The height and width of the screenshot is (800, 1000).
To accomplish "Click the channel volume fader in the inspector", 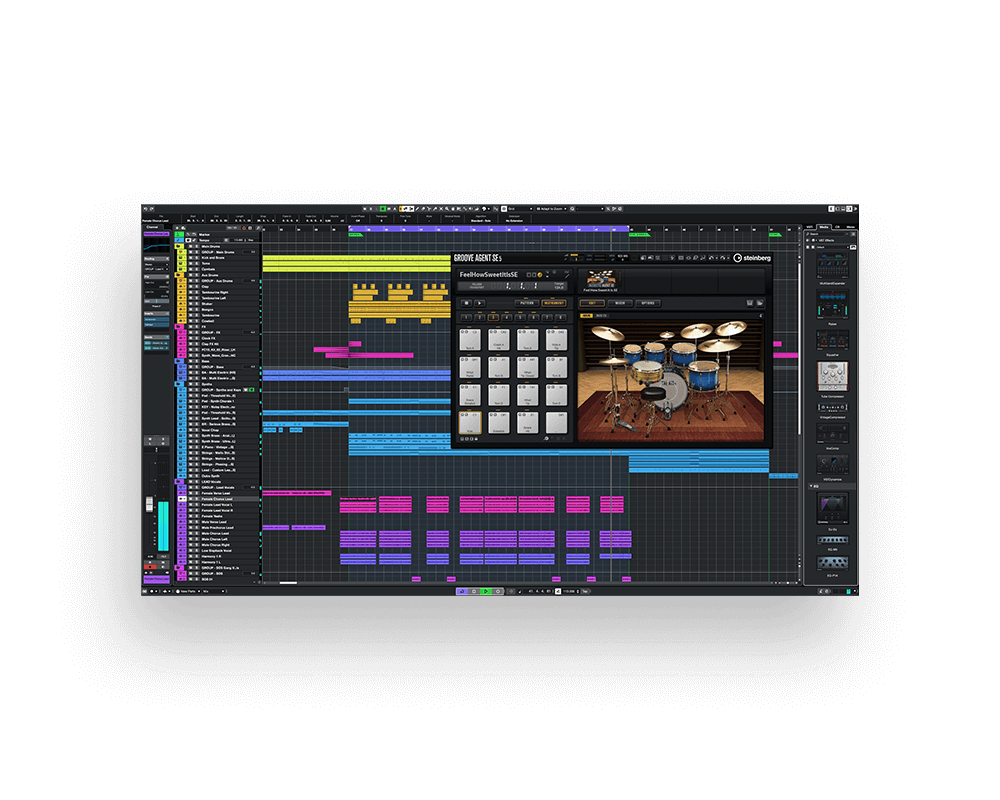I will [x=149, y=504].
